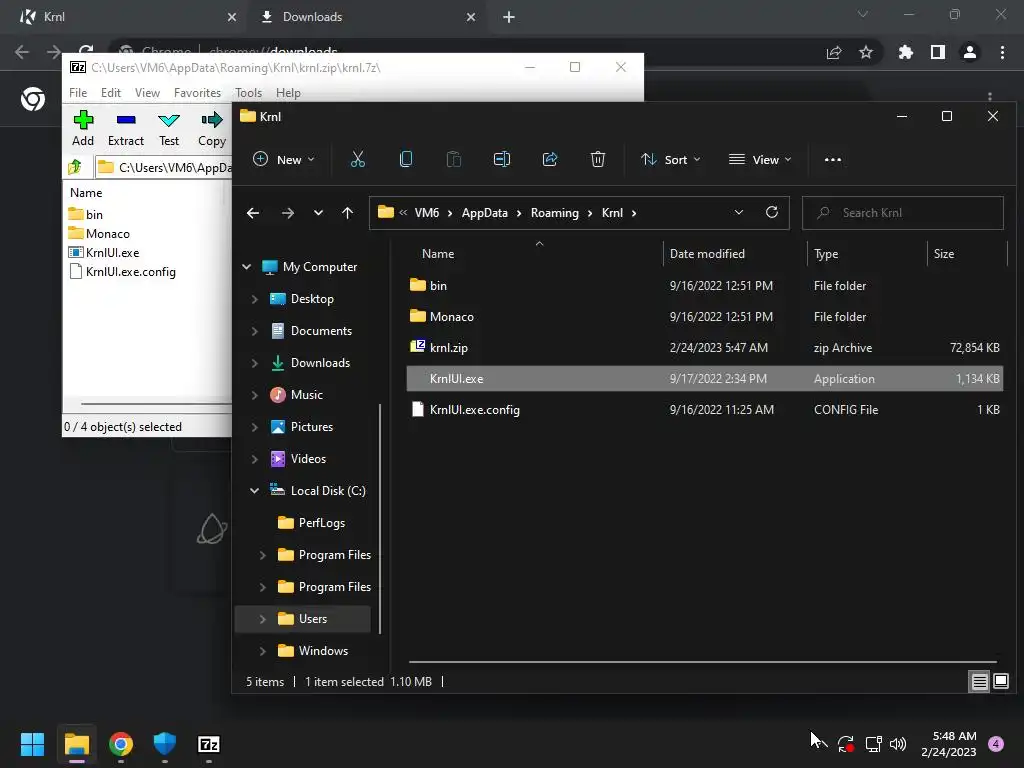The width and height of the screenshot is (1024, 768).
Task: Open Chrome side panel icon
Action: [x=938, y=52]
